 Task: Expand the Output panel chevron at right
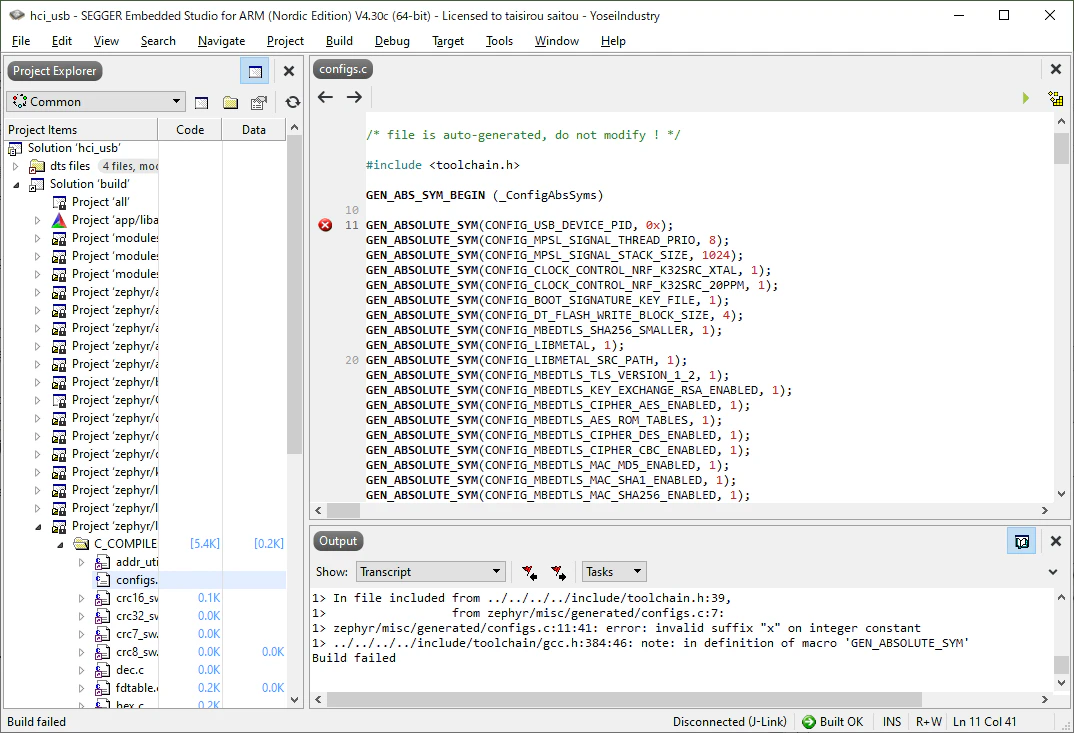click(1053, 572)
